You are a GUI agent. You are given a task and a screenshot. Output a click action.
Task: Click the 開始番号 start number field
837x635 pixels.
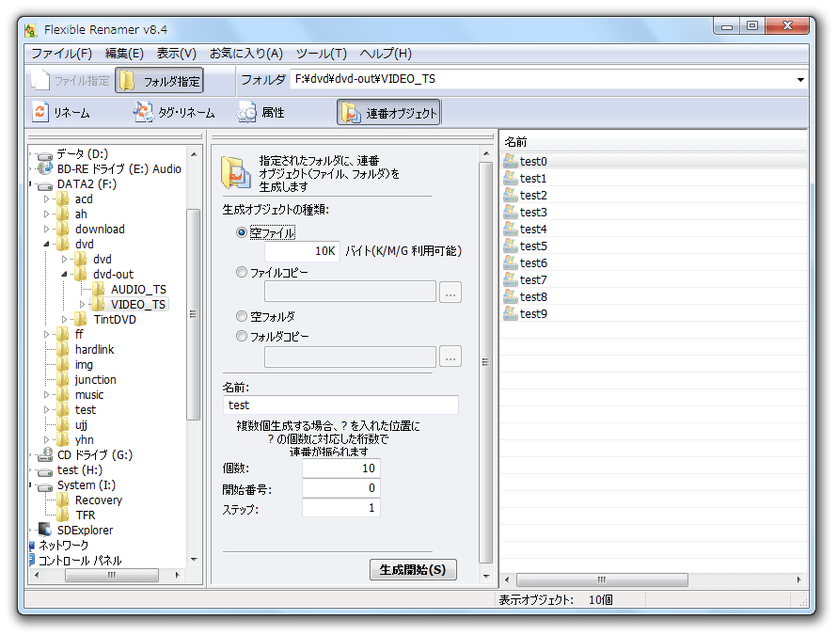[x=341, y=488]
